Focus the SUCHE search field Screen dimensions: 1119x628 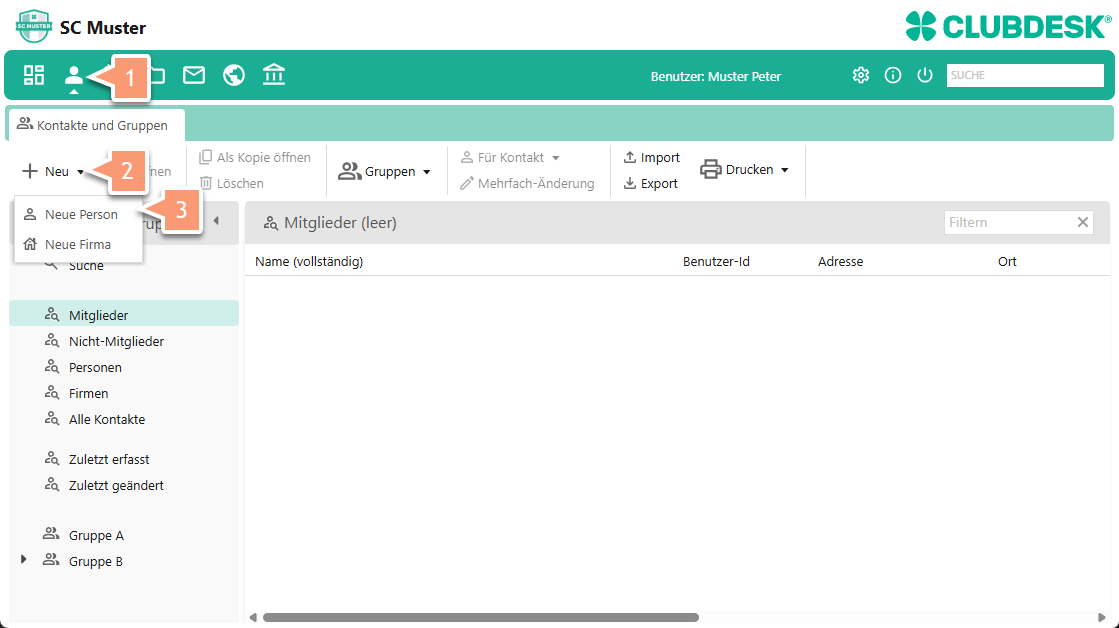tap(1025, 75)
